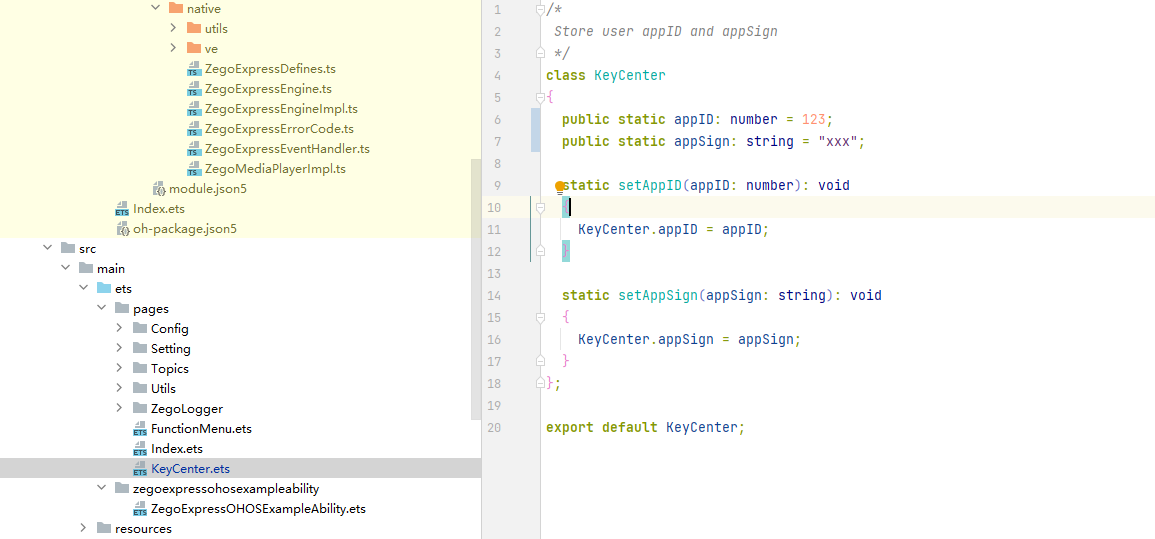Click the lightbulb quick-fix icon on line 9
Screen dimensions: 1155x539
coord(560,187)
